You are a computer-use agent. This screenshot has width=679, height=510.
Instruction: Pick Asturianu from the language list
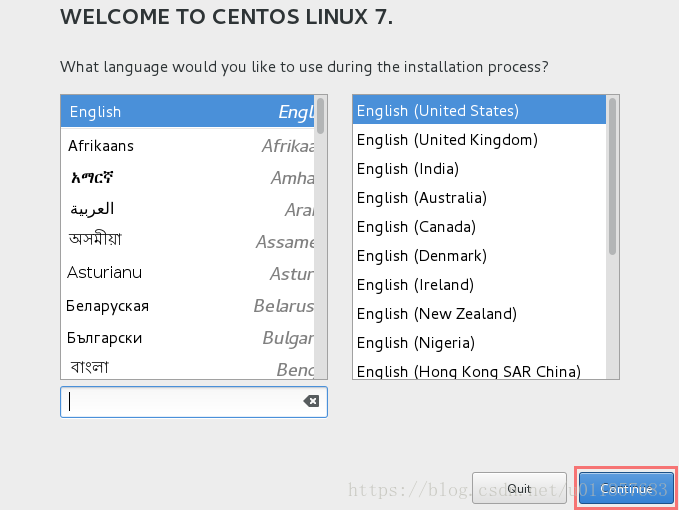(188, 273)
